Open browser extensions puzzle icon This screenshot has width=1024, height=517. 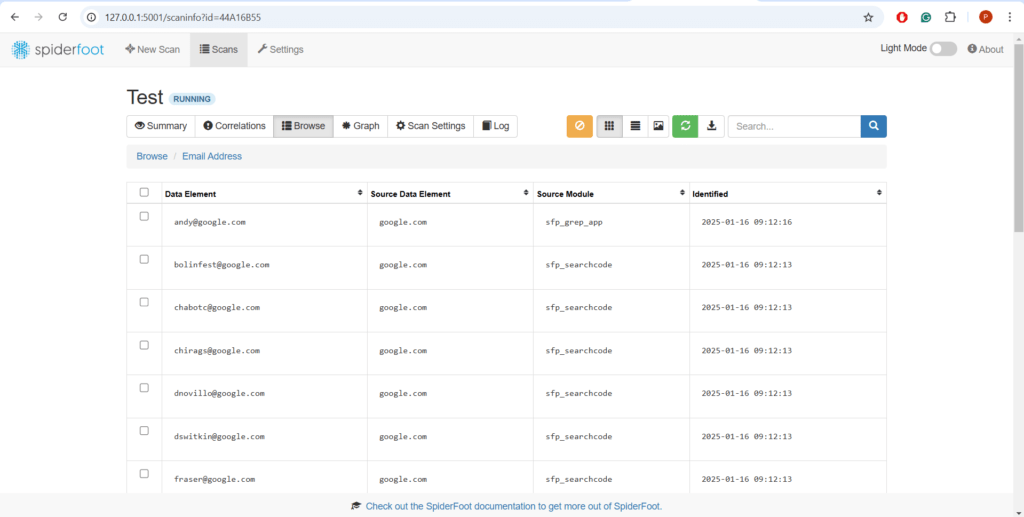[950, 18]
